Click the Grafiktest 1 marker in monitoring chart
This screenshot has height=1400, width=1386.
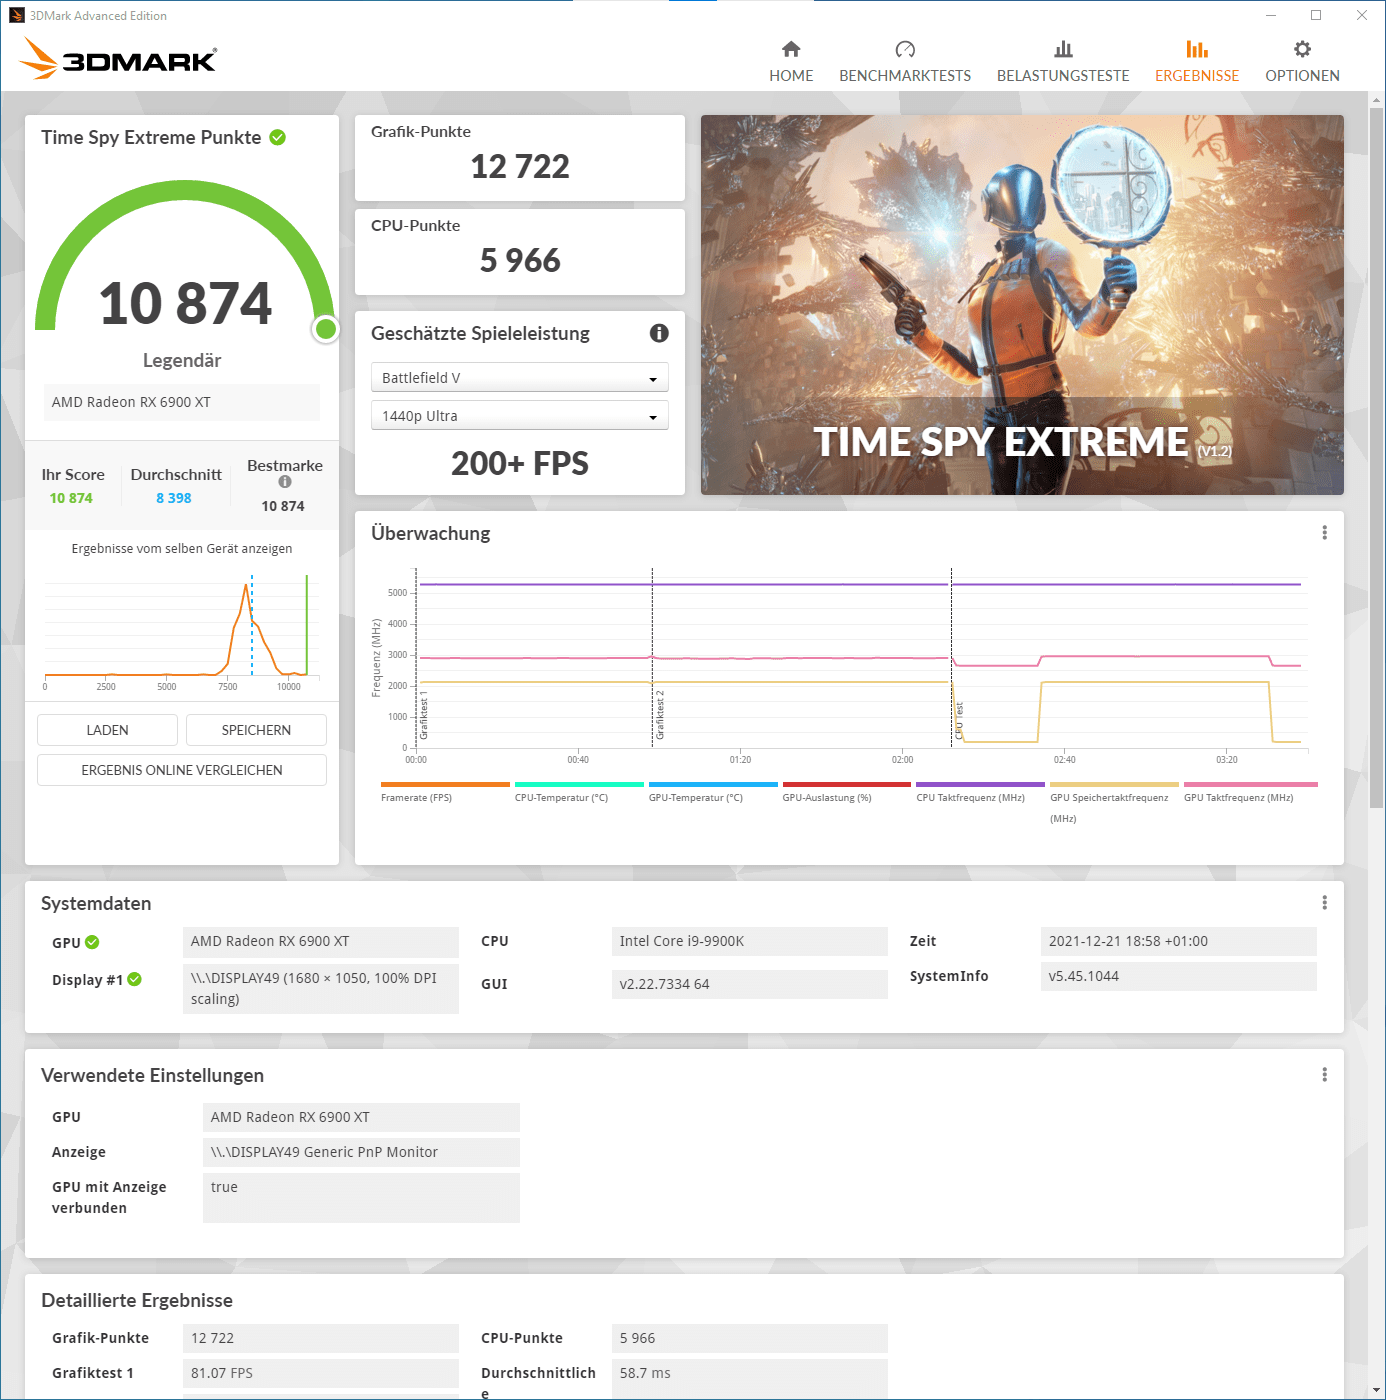click(x=423, y=715)
